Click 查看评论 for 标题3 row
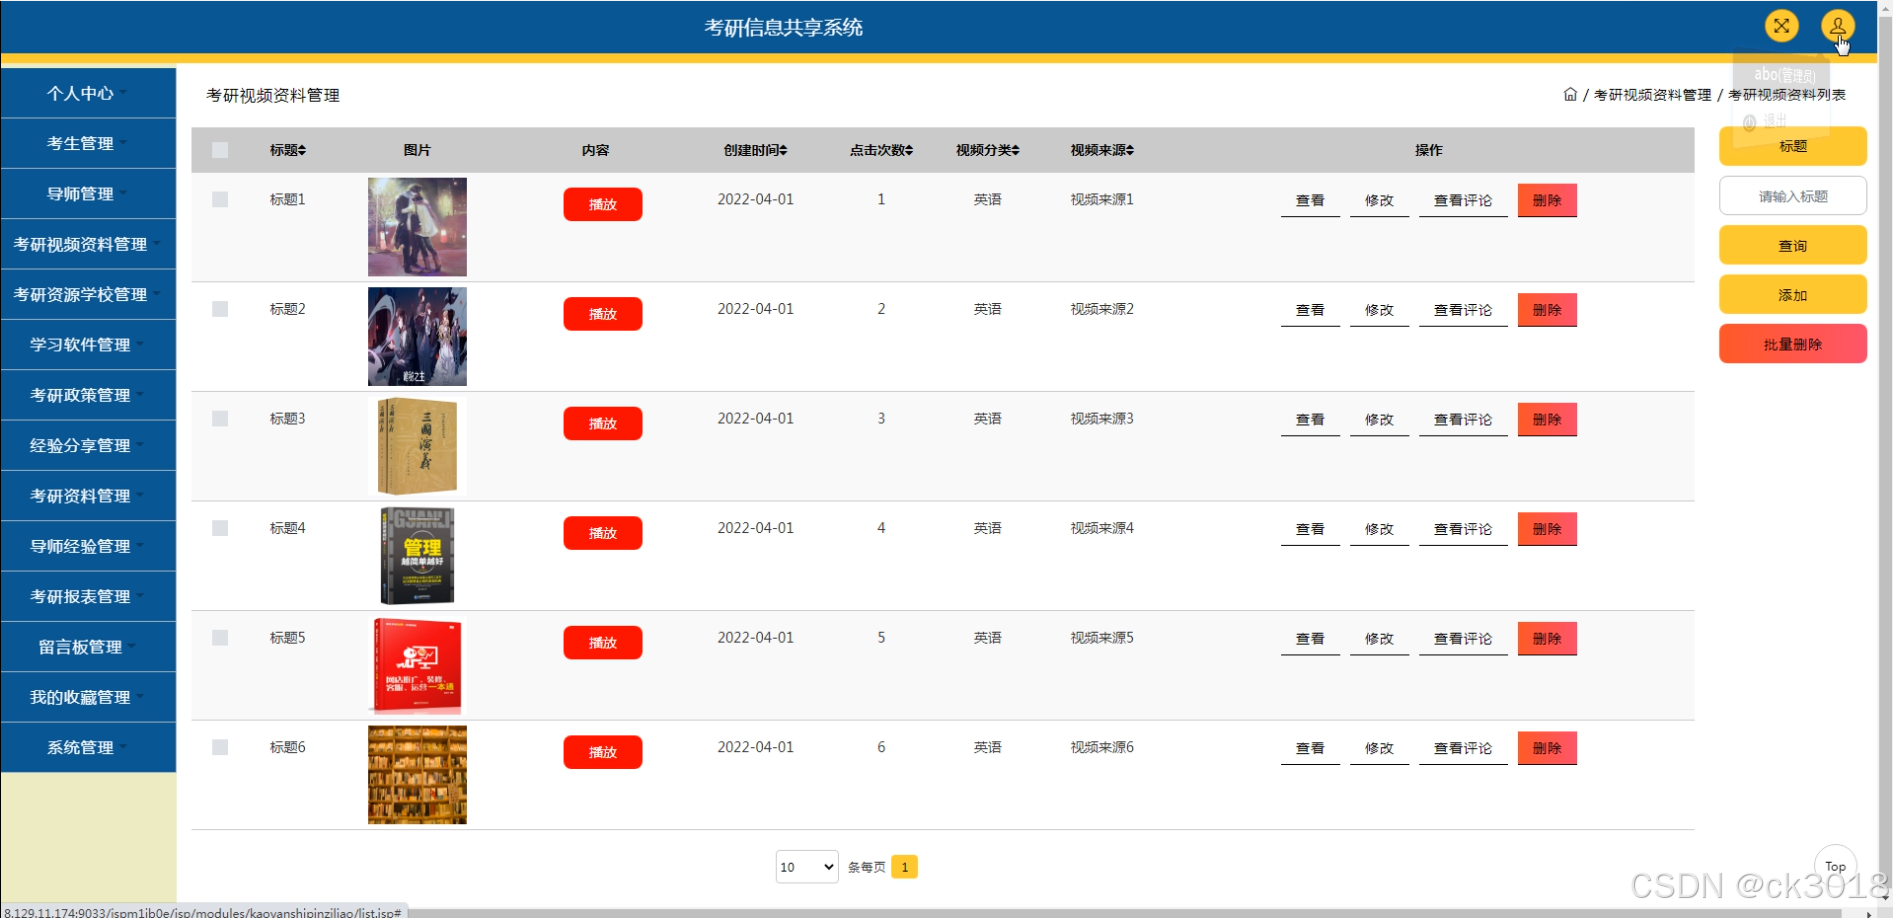 click(1463, 419)
